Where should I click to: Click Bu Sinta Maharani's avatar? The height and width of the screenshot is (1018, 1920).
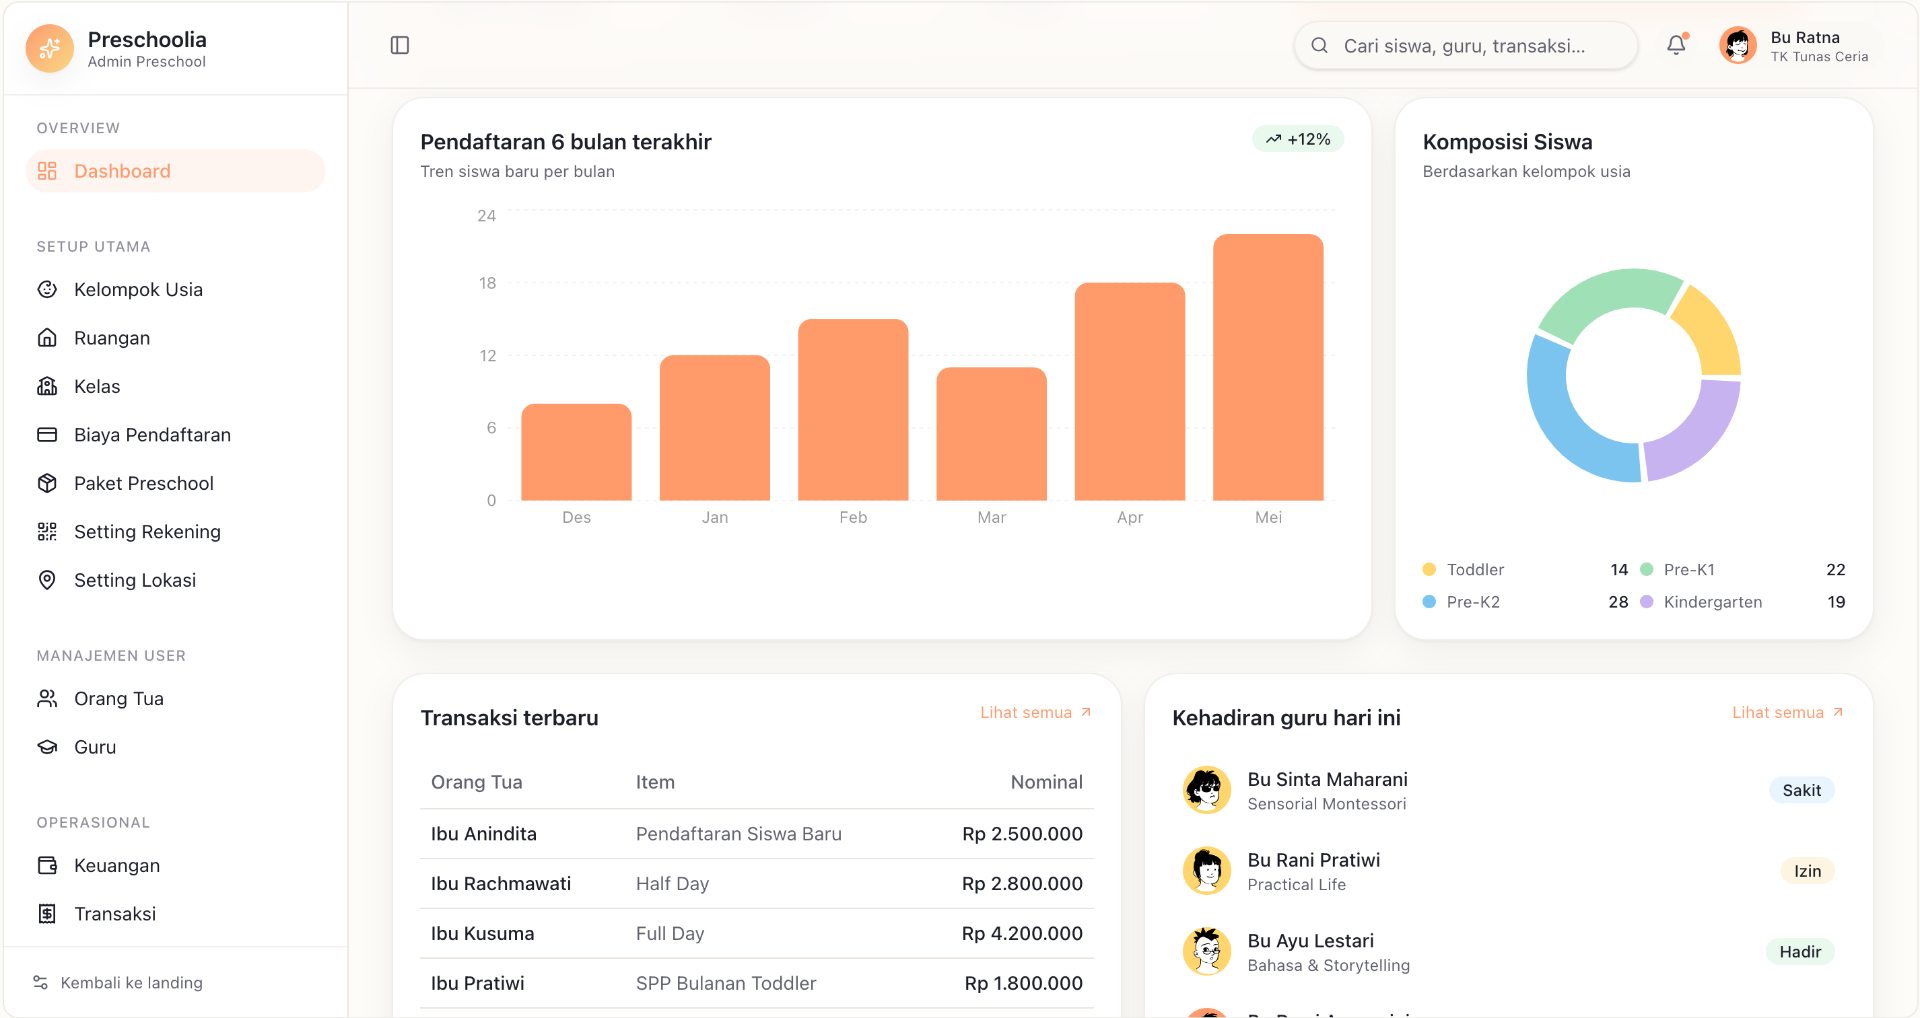[x=1207, y=790]
